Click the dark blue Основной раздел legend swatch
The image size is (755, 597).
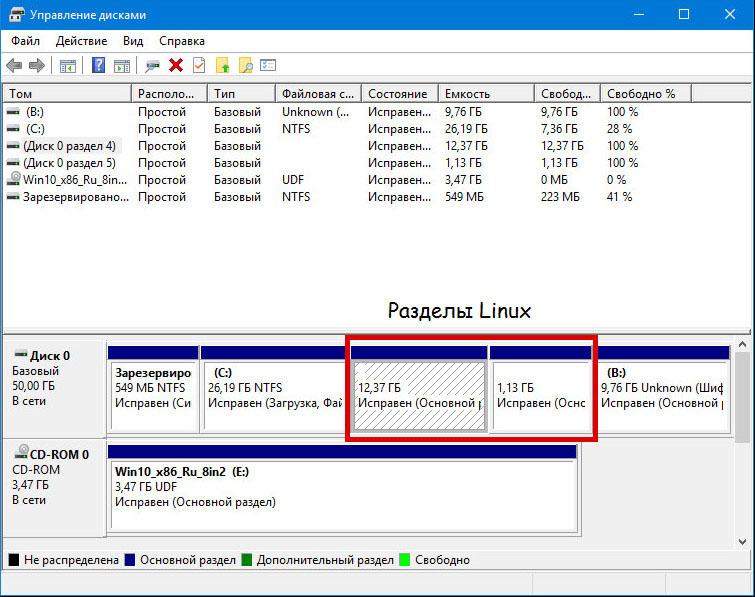130,559
